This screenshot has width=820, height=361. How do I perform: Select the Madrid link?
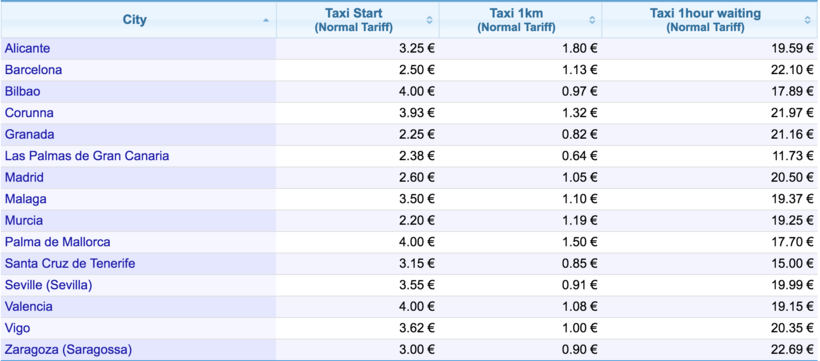click(24, 177)
